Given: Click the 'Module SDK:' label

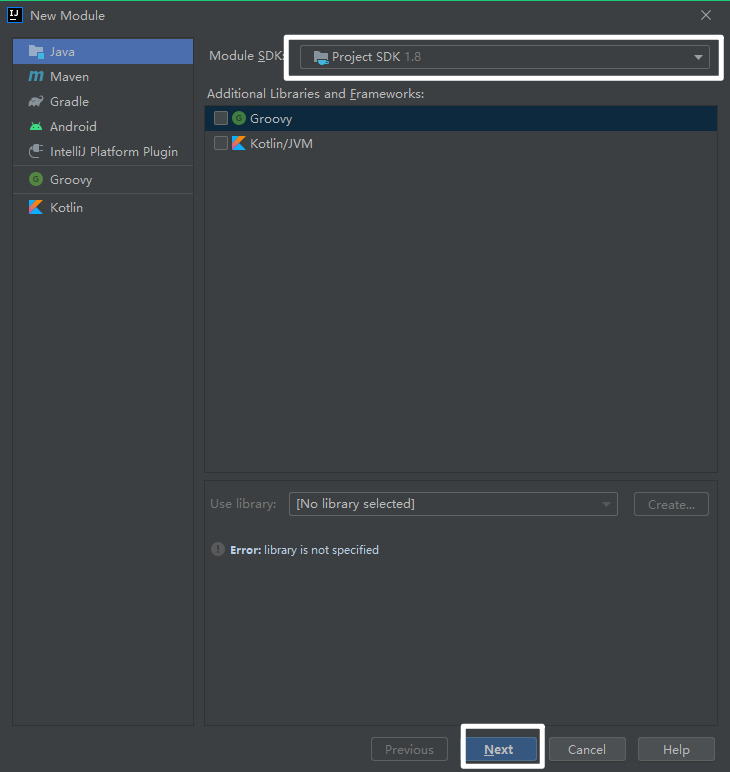Looking at the screenshot, I should [x=247, y=56].
